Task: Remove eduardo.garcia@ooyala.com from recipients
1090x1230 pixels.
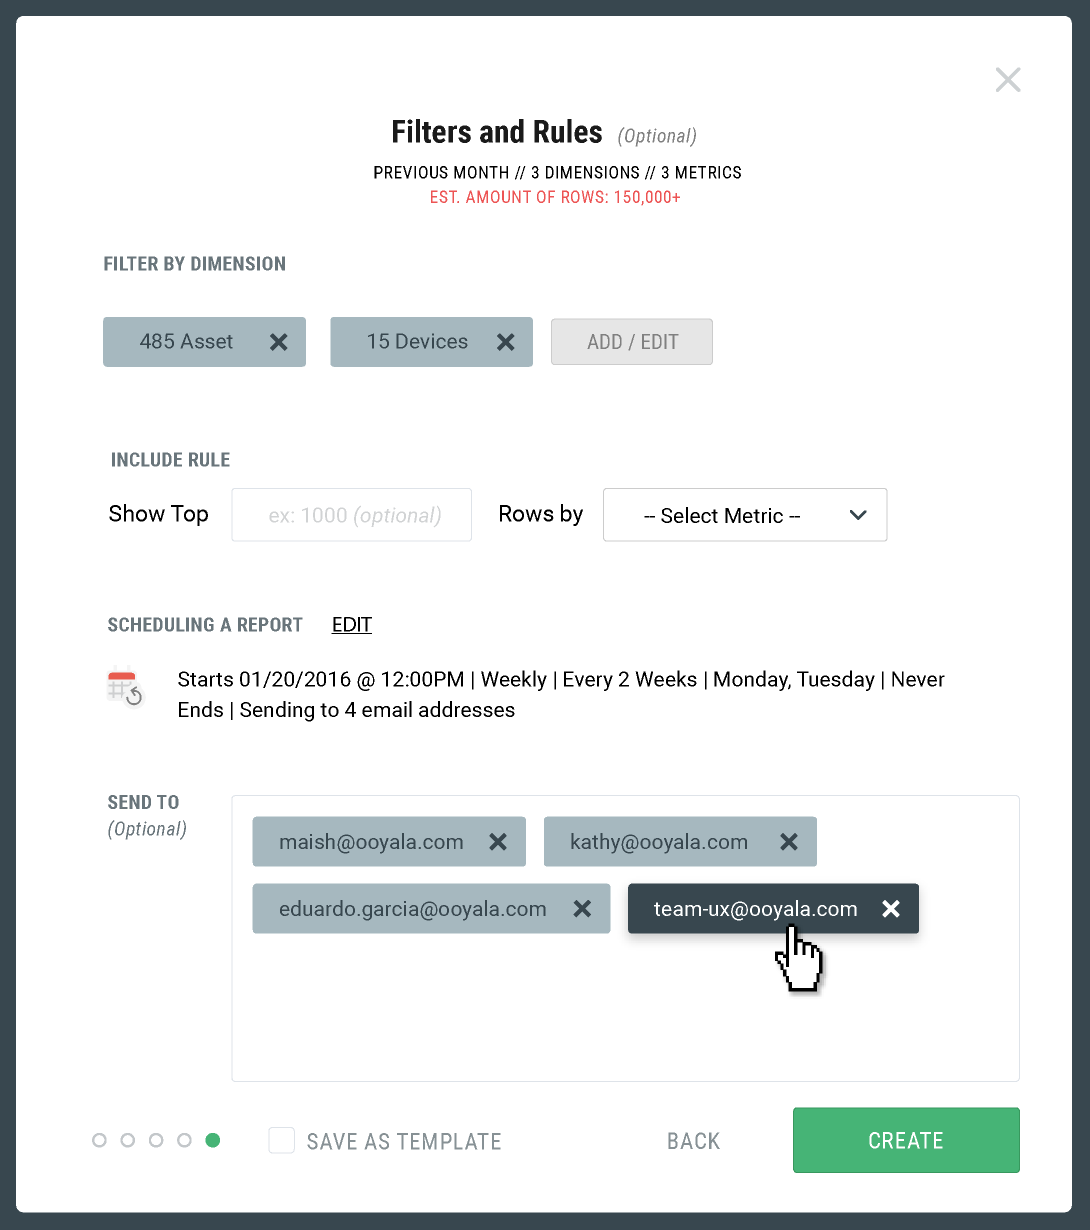Action: pyautogui.click(x=582, y=908)
